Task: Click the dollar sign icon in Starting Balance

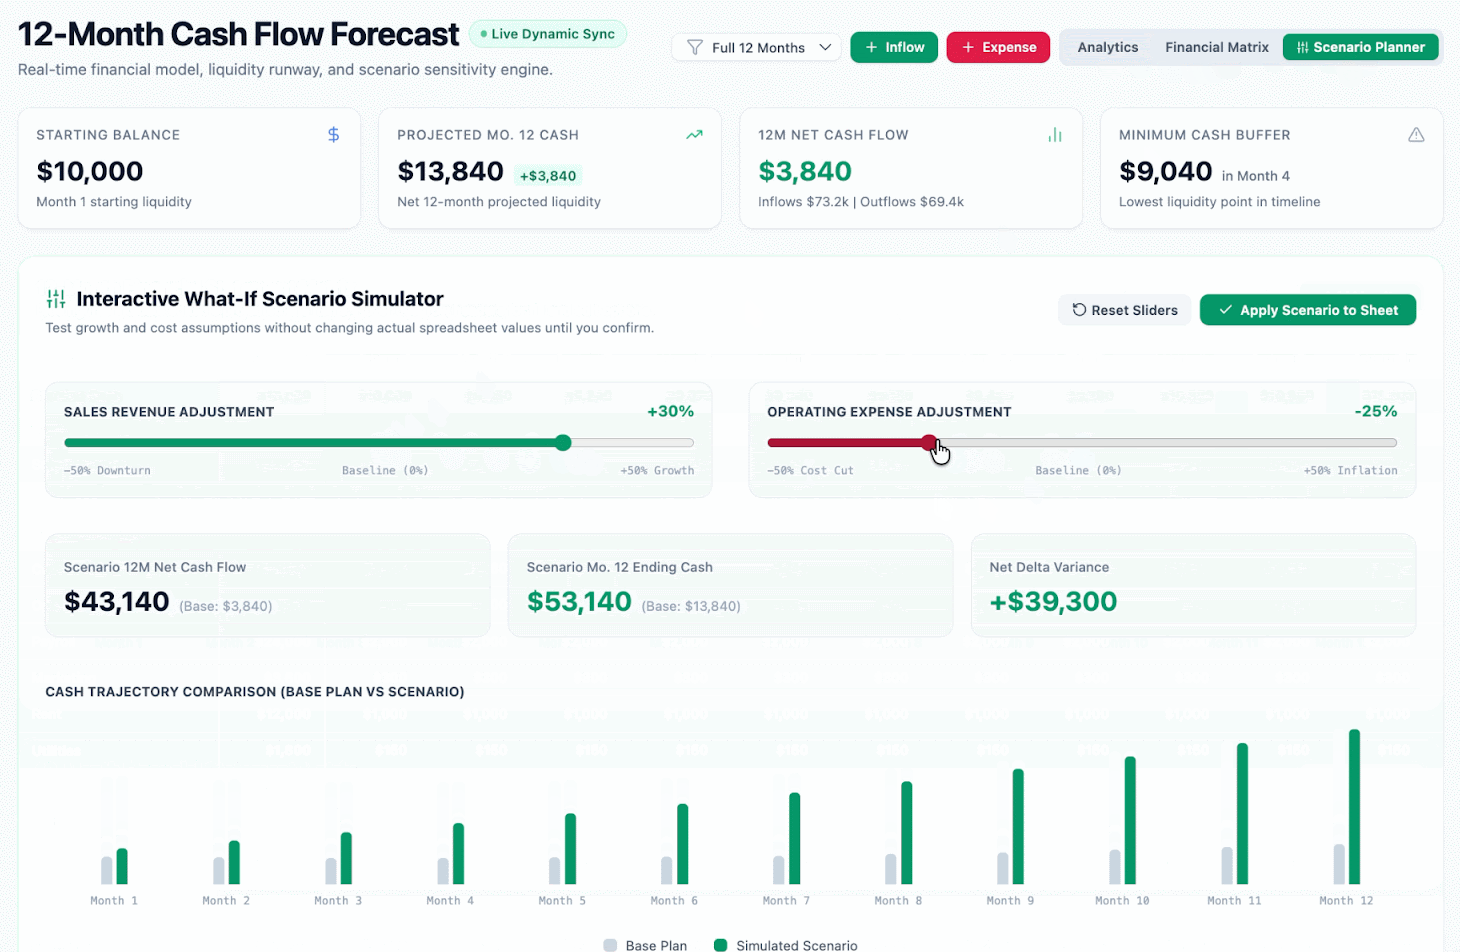Action: tap(334, 135)
